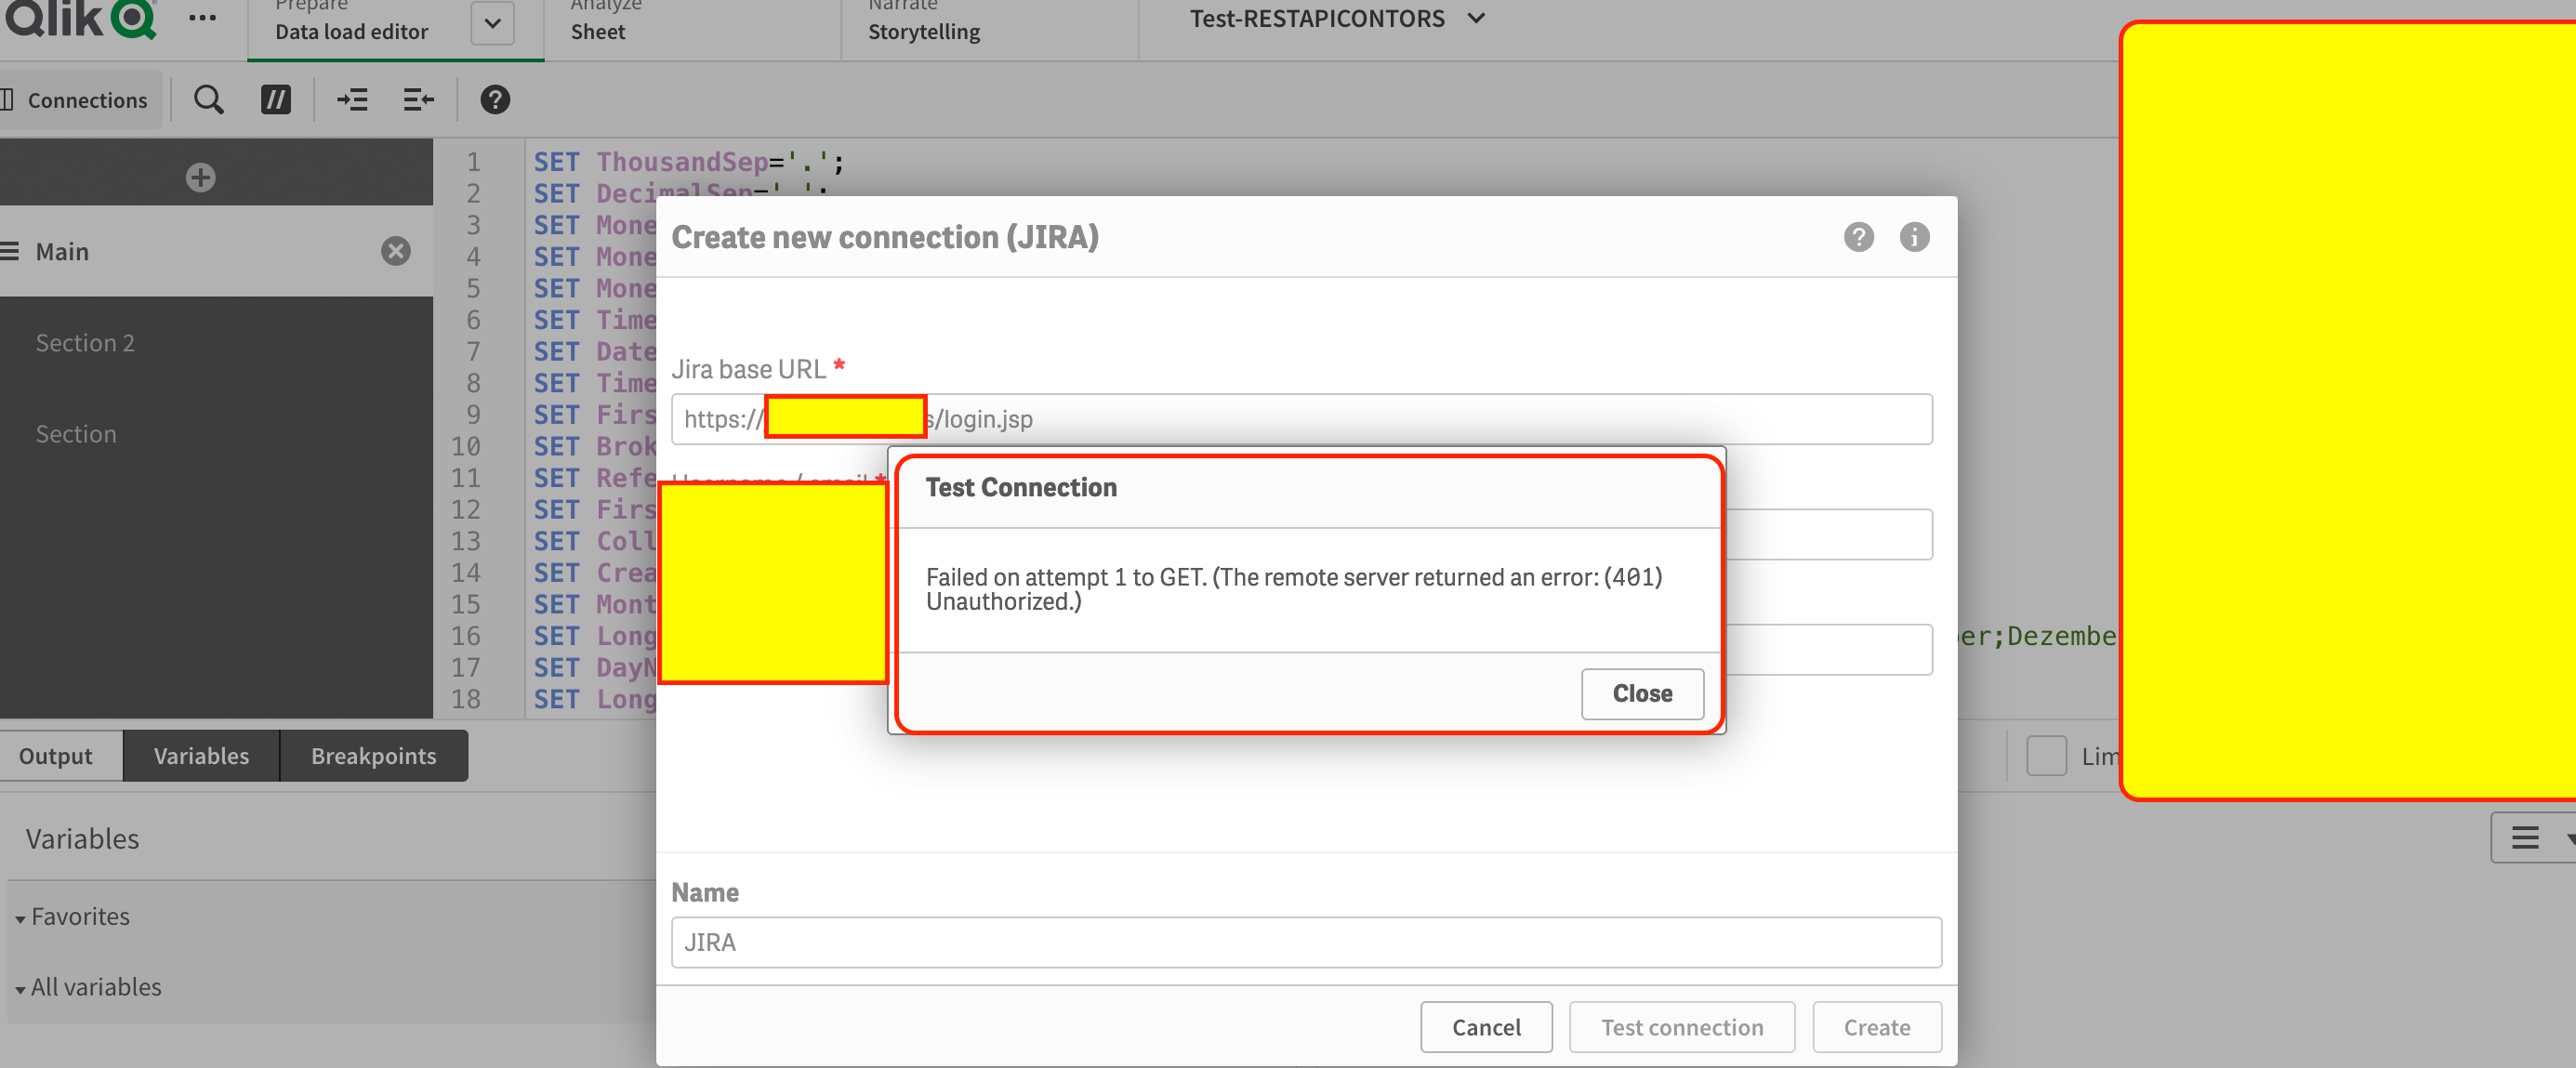Click the indent code icon
This screenshot has height=1068, width=2576.
click(352, 100)
